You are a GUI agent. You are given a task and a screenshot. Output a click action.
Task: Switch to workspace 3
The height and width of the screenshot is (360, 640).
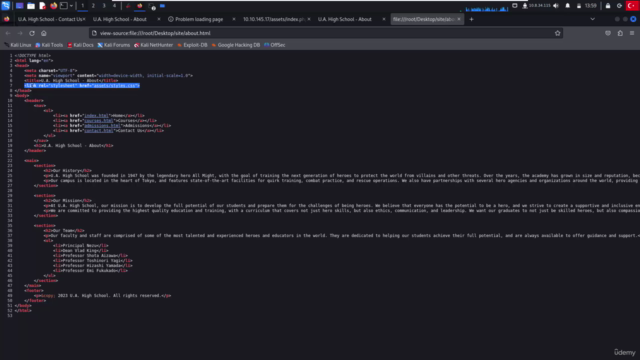(104, 6)
